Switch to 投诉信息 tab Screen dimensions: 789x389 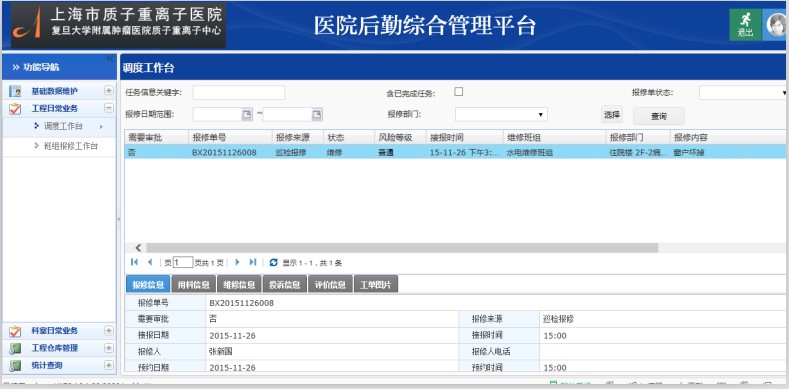pyautogui.click(x=285, y=284)
